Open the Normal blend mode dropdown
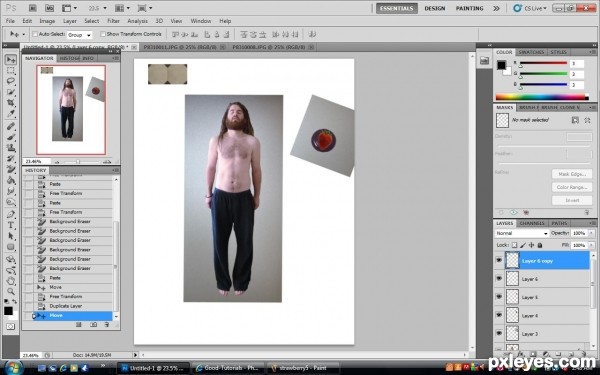This screenshot has width=600, height=375. (522, 233)
